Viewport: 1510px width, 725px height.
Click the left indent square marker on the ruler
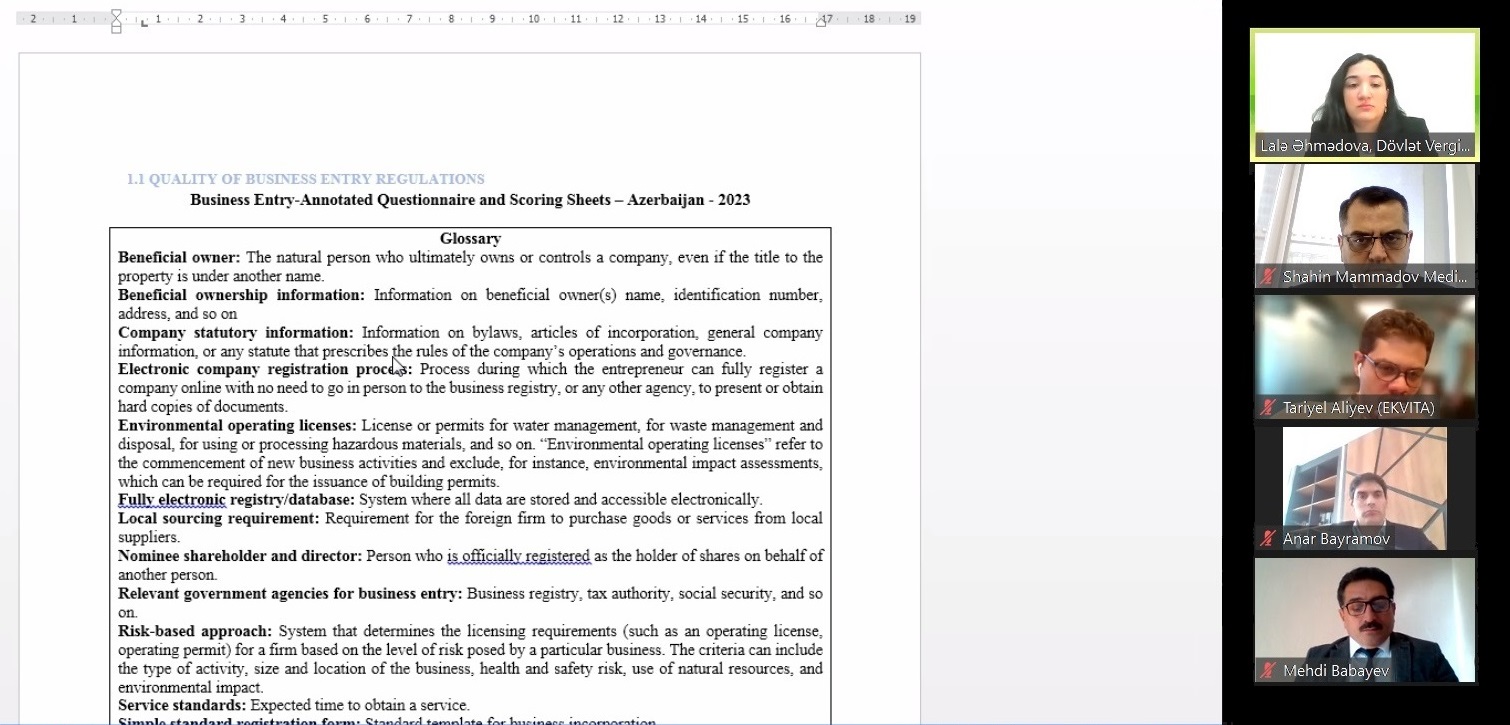tap(116, 29)
